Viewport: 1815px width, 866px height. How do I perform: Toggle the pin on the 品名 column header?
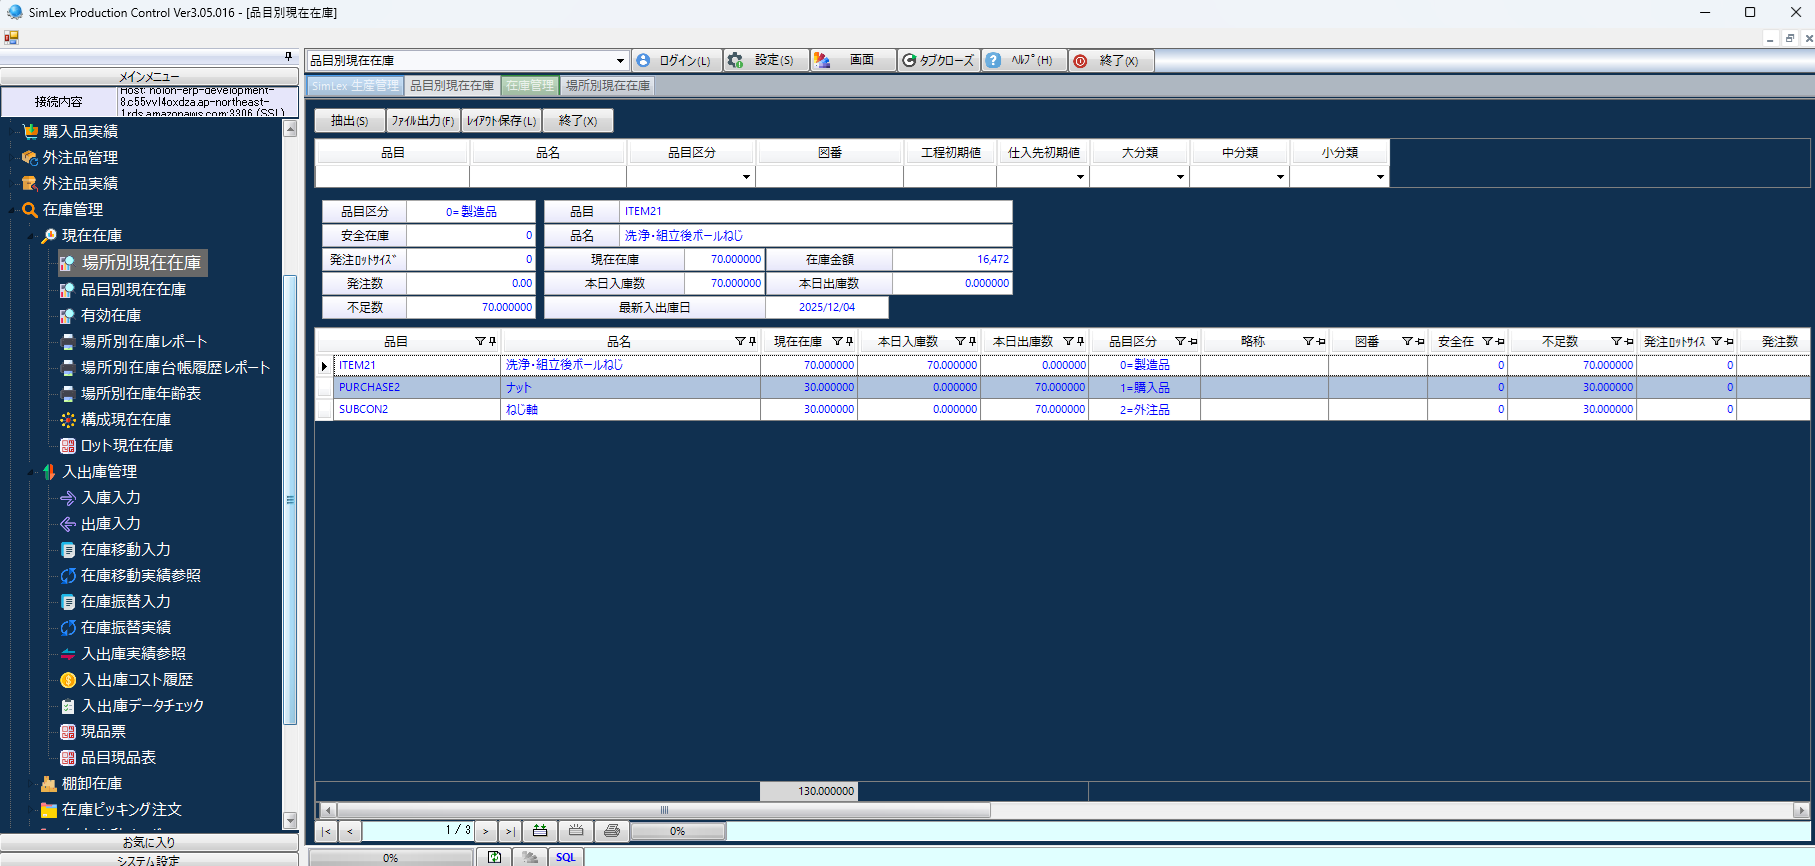(752, 342)
